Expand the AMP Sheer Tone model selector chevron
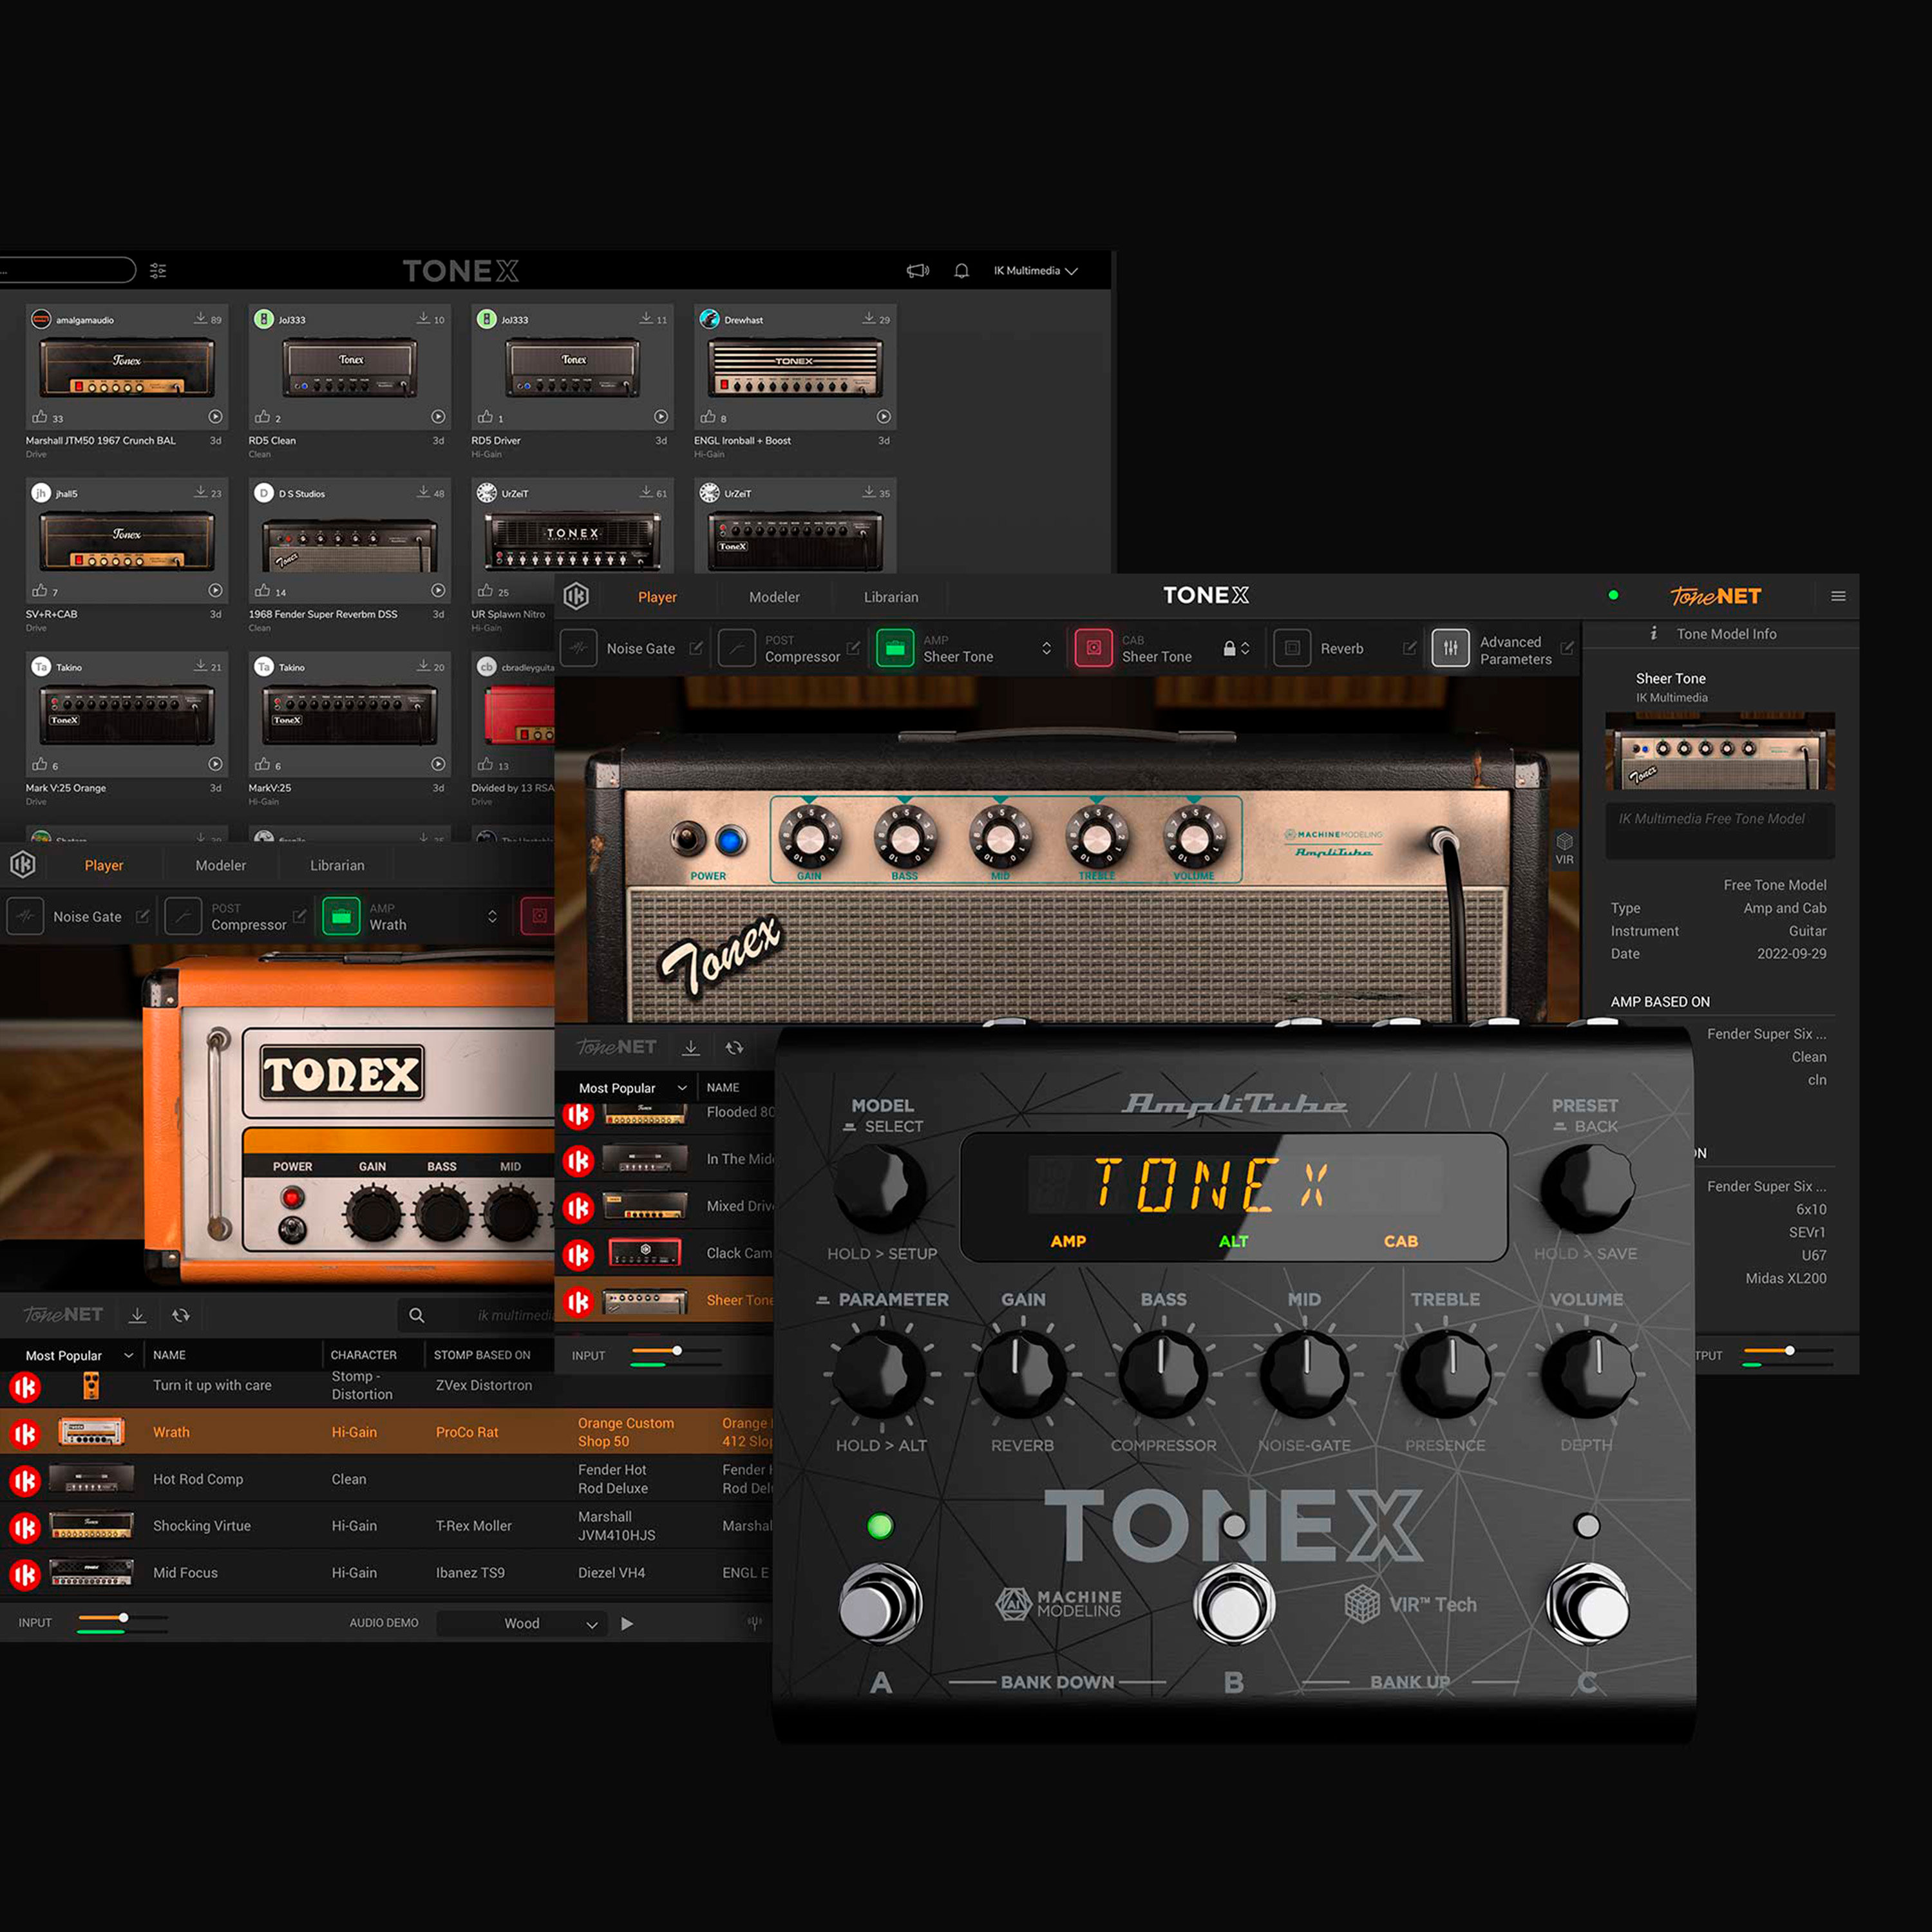The width and height of the screenshot is (1932, 1932). point(1046,648)
